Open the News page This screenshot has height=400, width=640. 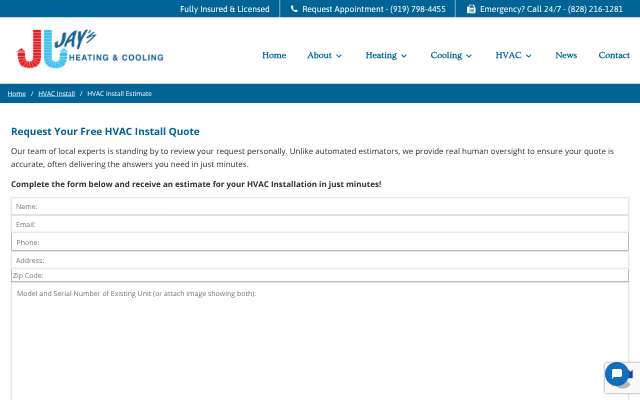pyautogui.click(x=566, y=55)
